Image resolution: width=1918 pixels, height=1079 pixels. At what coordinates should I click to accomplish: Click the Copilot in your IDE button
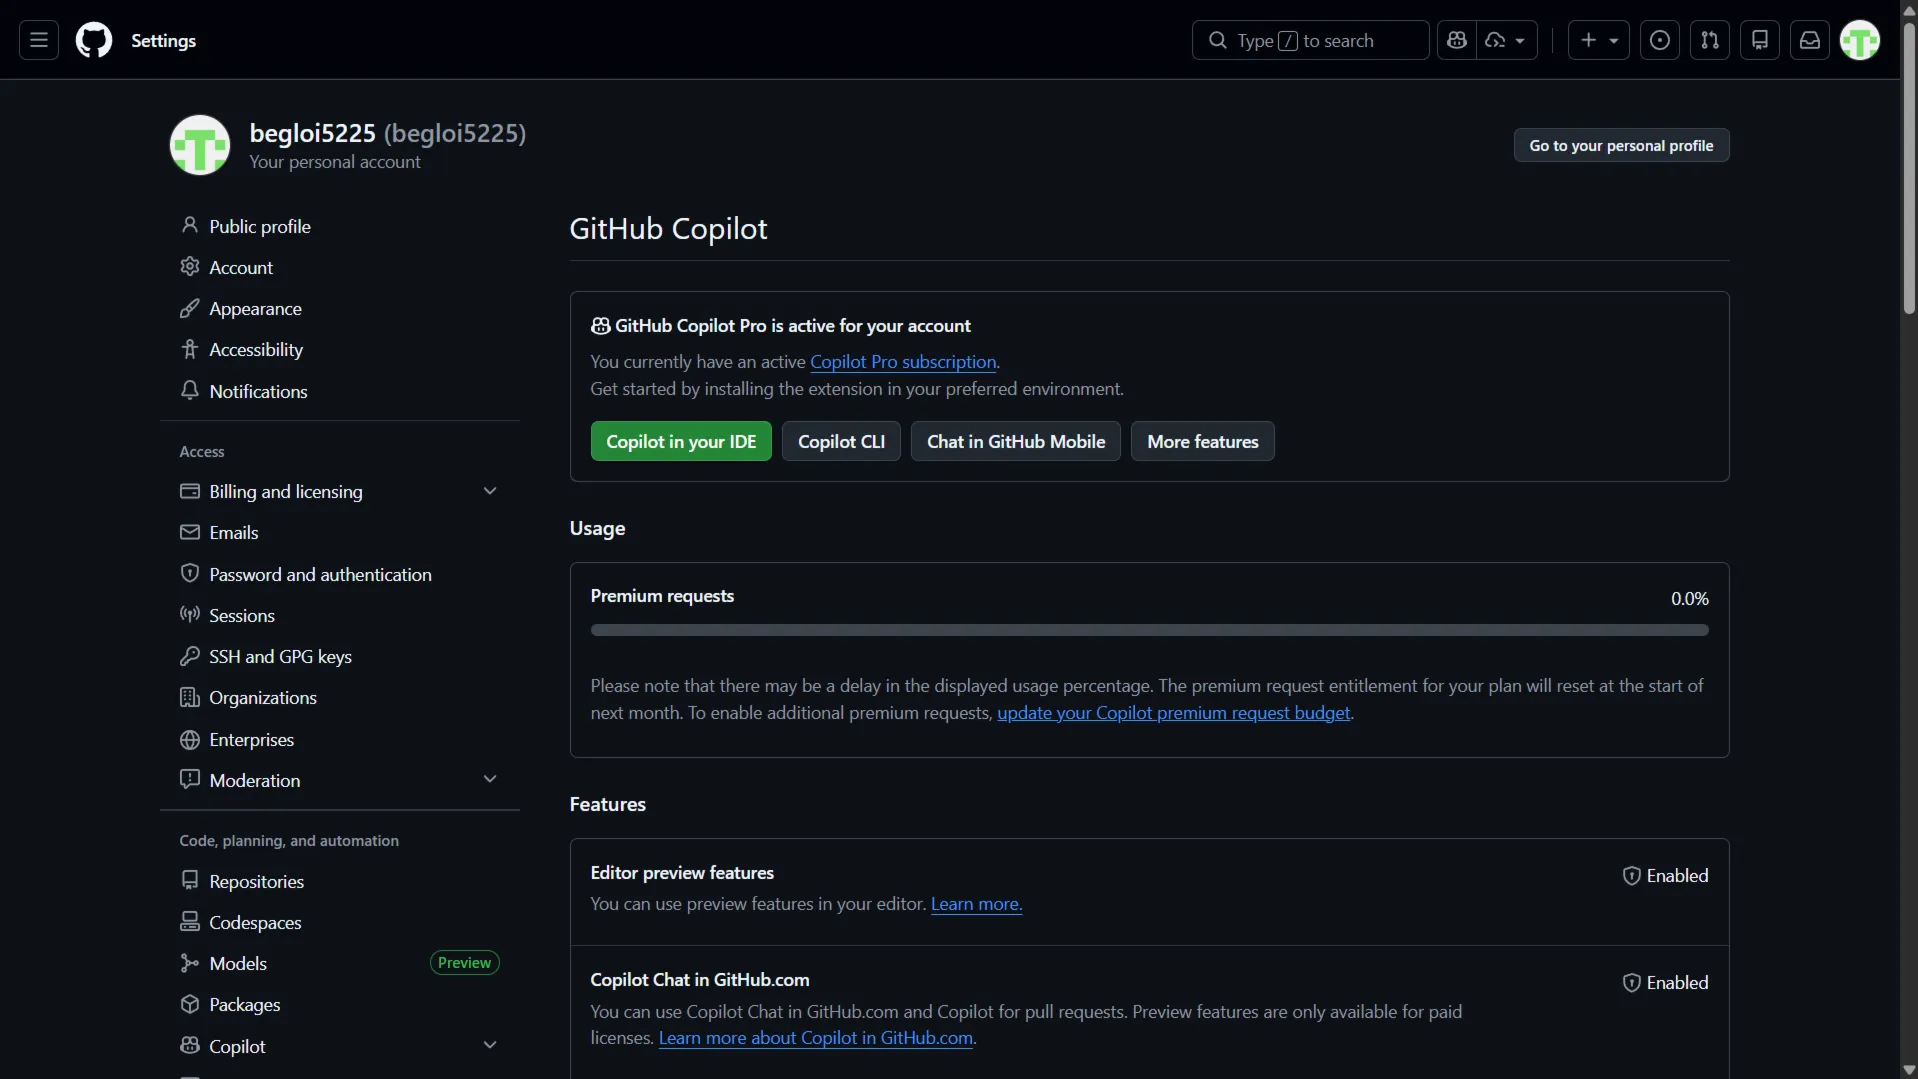(x=681, y=441)
